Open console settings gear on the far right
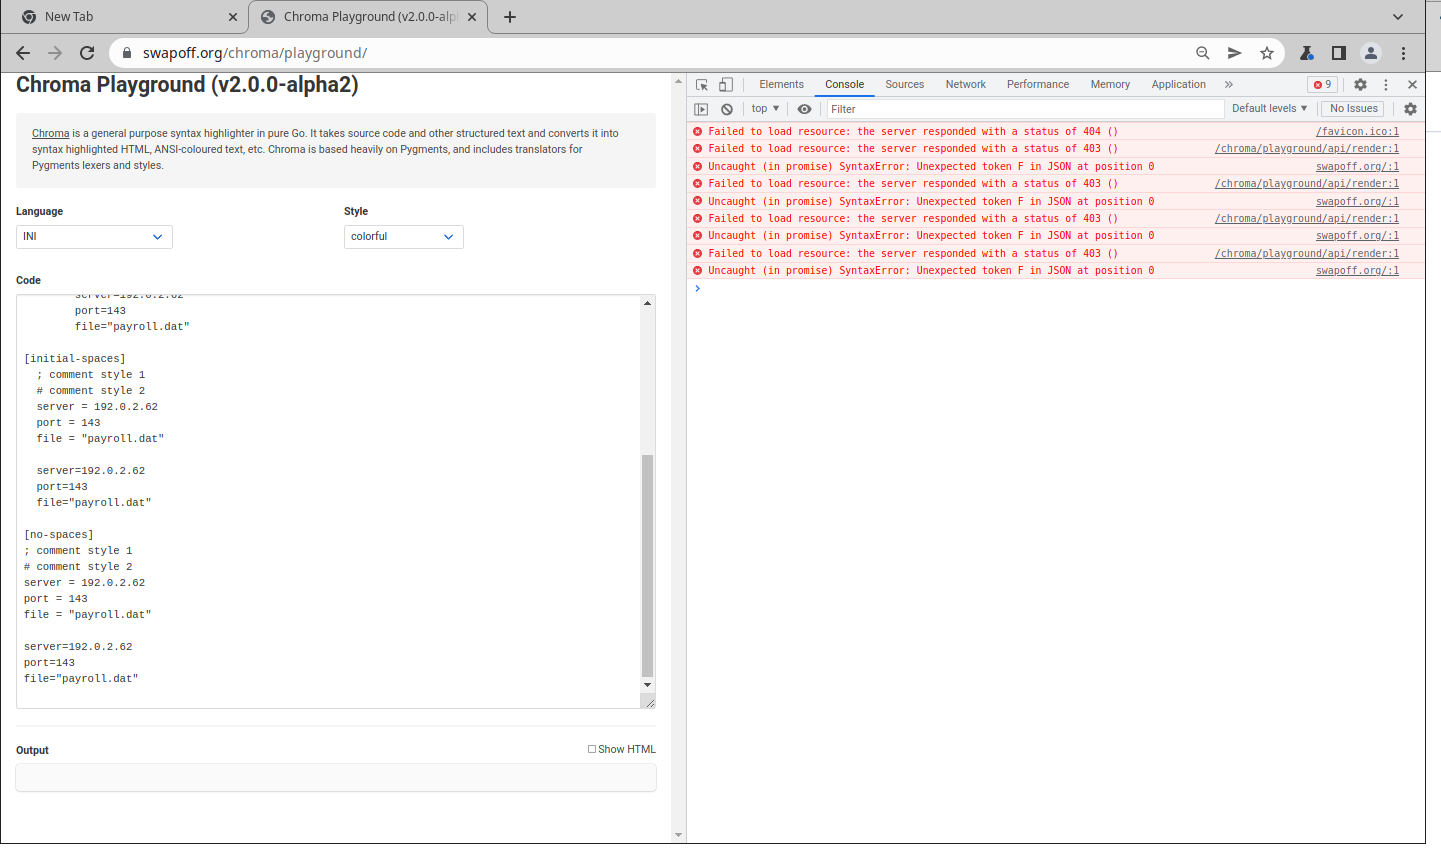1441x848 pixels. [1410, 108]
